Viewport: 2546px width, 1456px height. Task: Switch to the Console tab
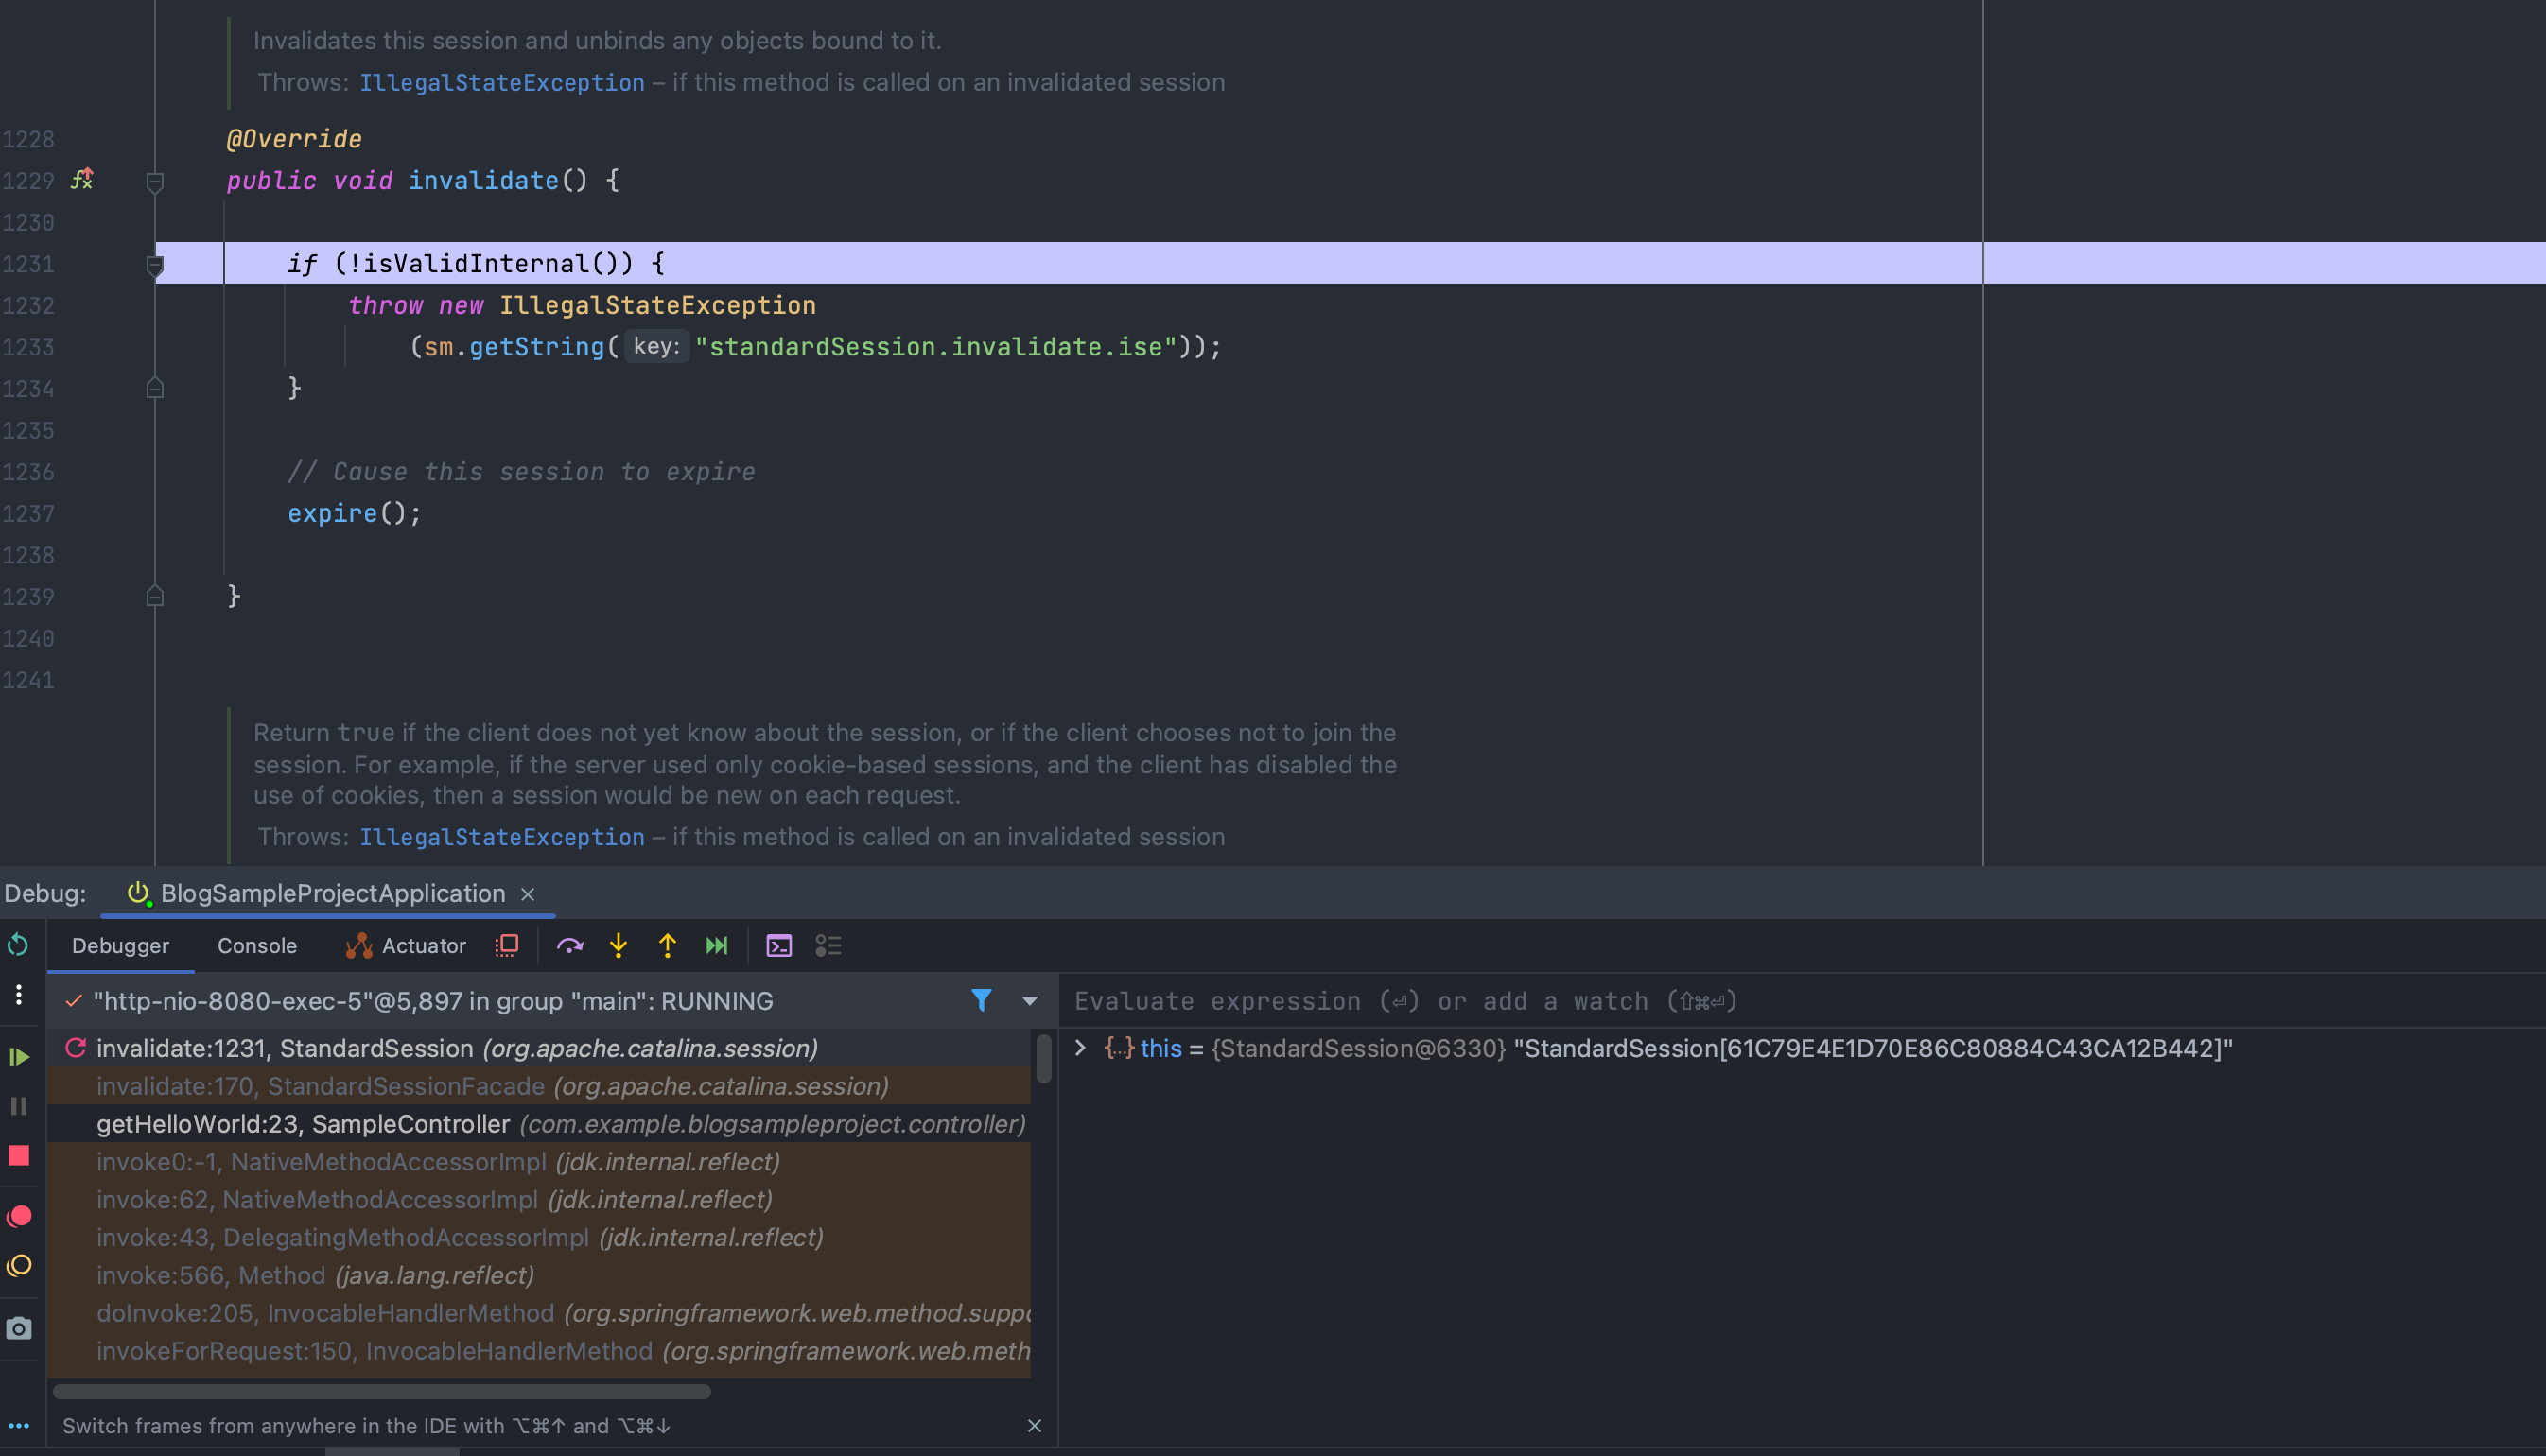[257, 945]
